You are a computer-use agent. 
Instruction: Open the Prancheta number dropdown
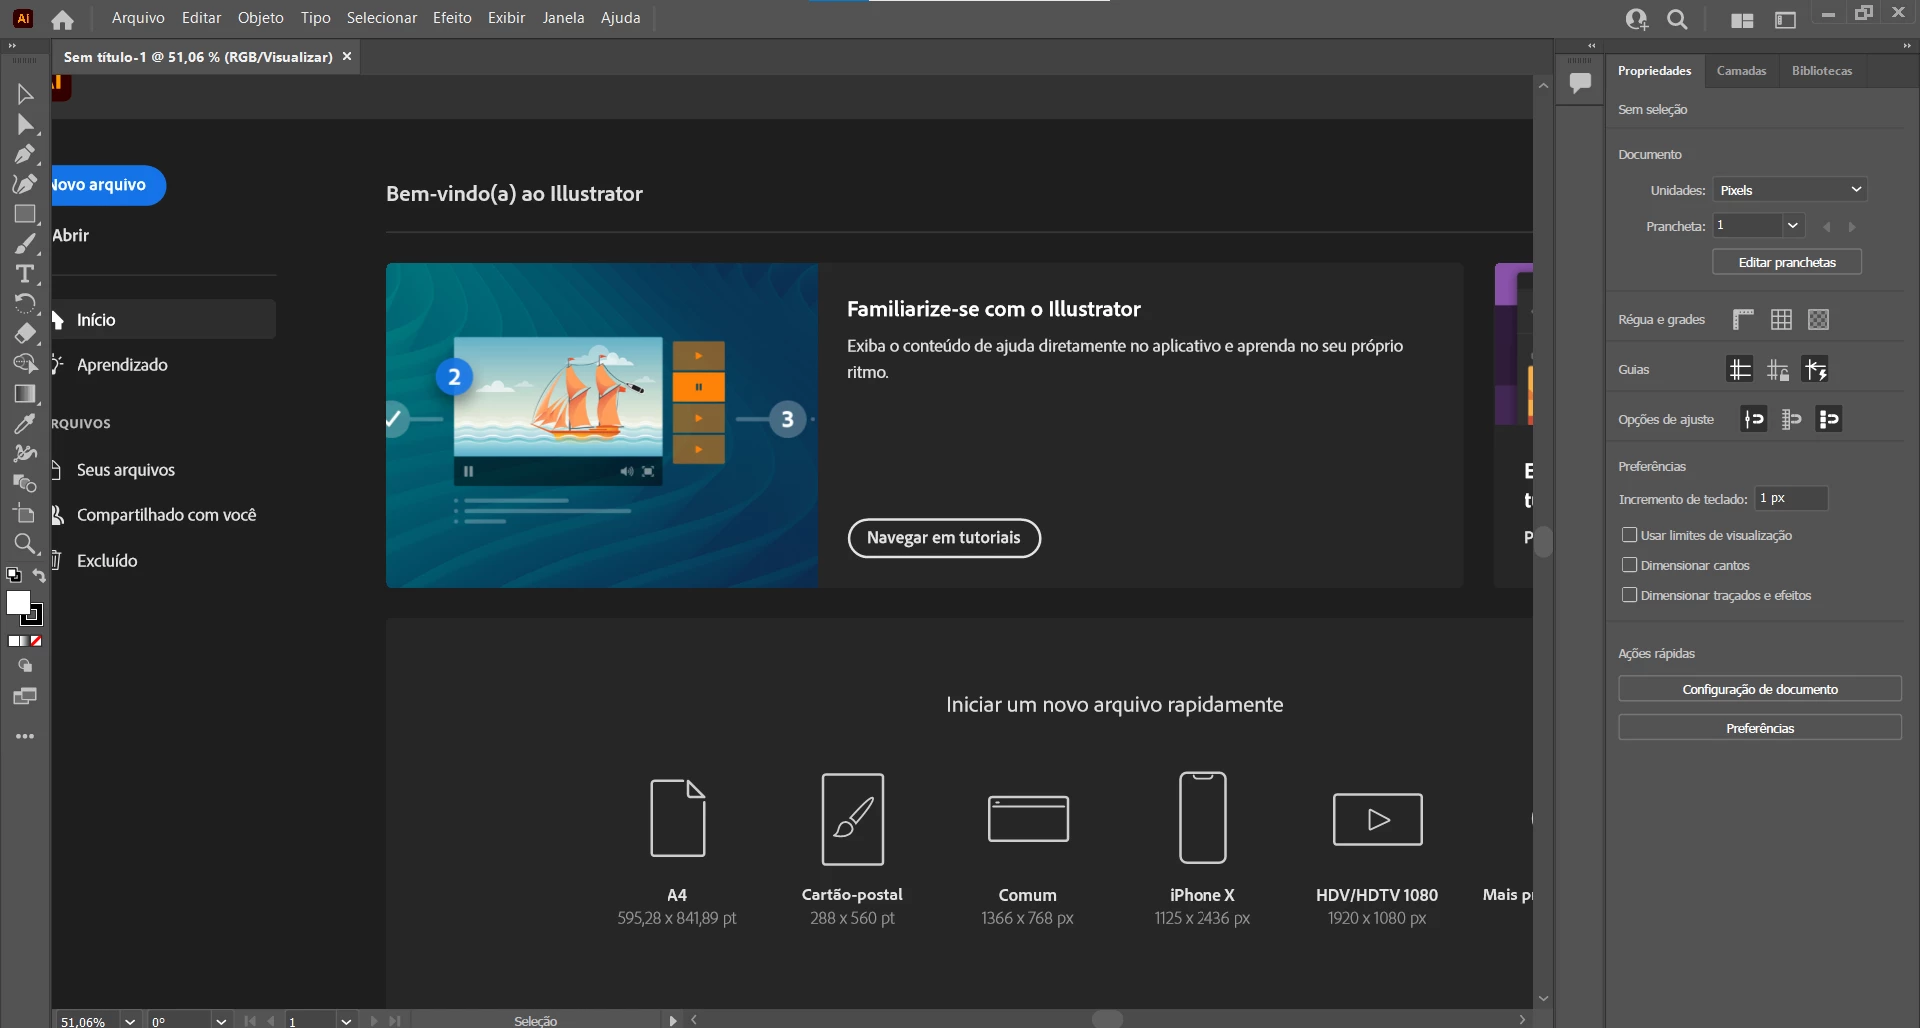click(1793, 226)
